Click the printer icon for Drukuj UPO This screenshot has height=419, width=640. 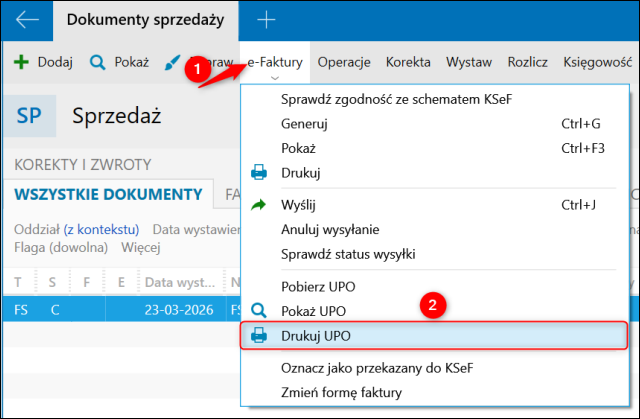[x=259, y=335]
